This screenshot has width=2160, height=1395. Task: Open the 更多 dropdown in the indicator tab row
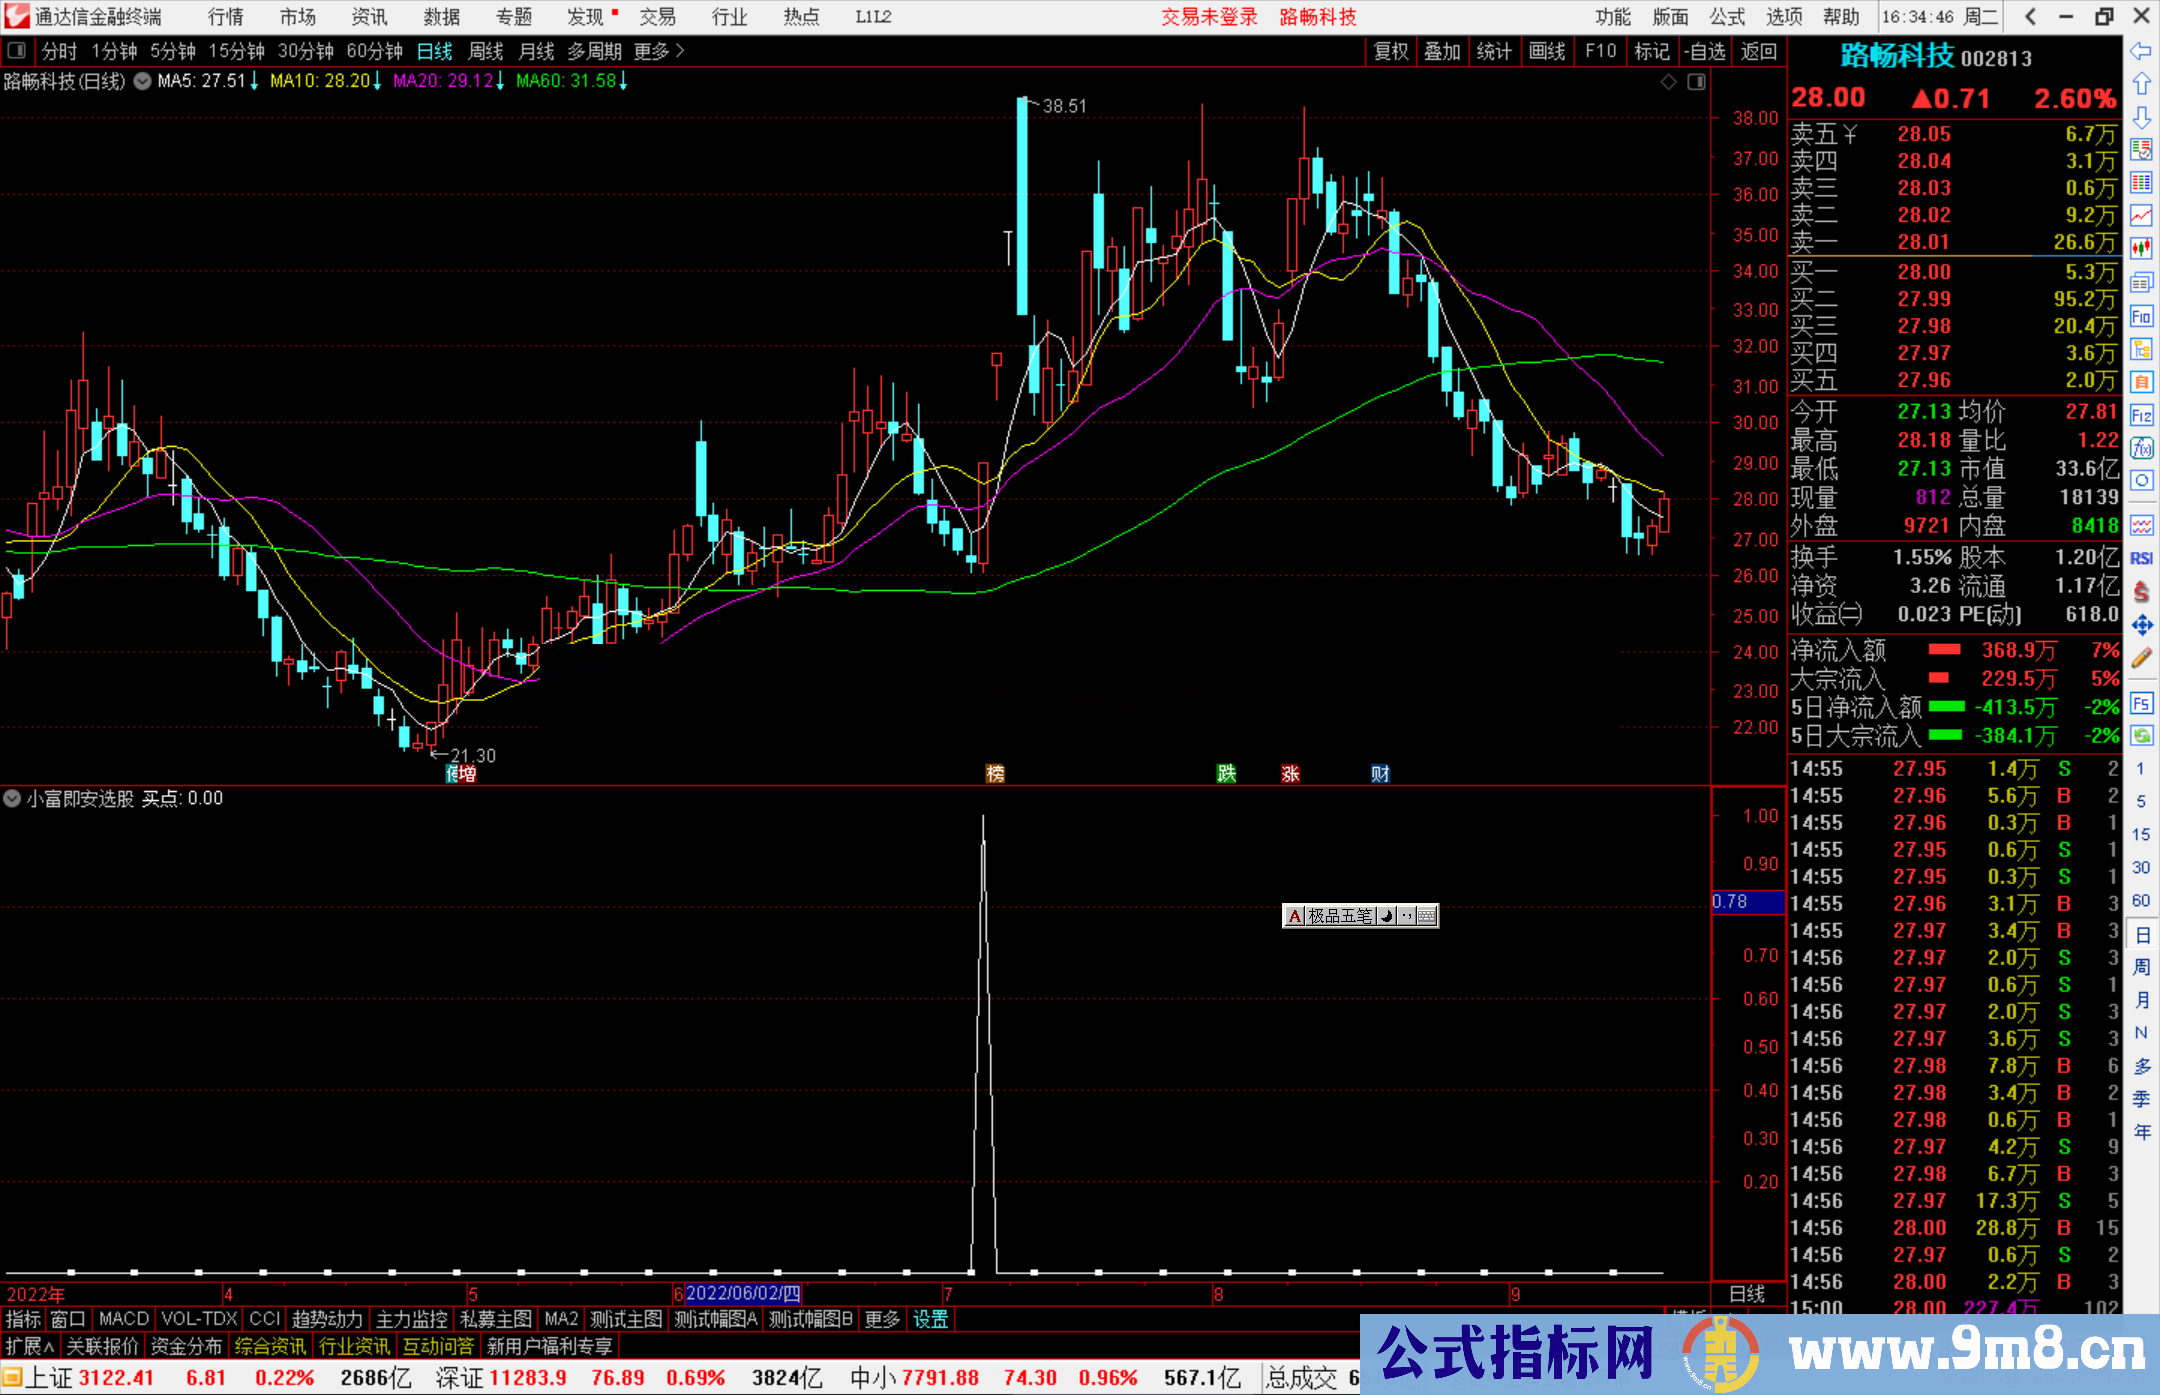click(x=880, y=1319)
